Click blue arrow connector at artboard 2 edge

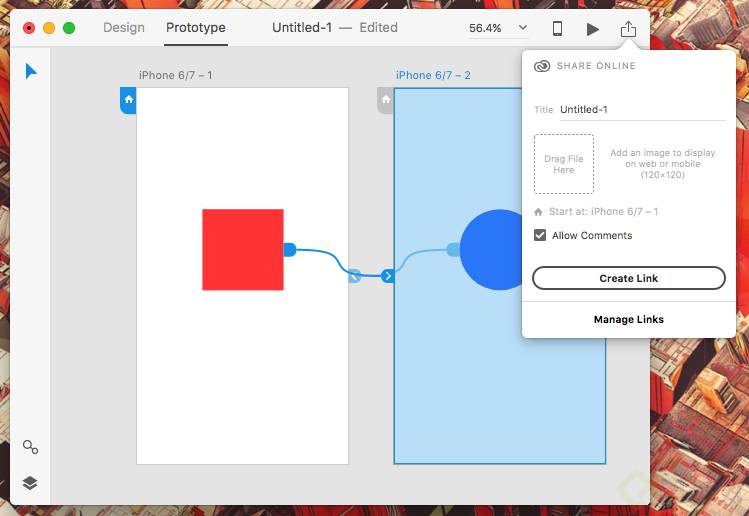(388, 276)
